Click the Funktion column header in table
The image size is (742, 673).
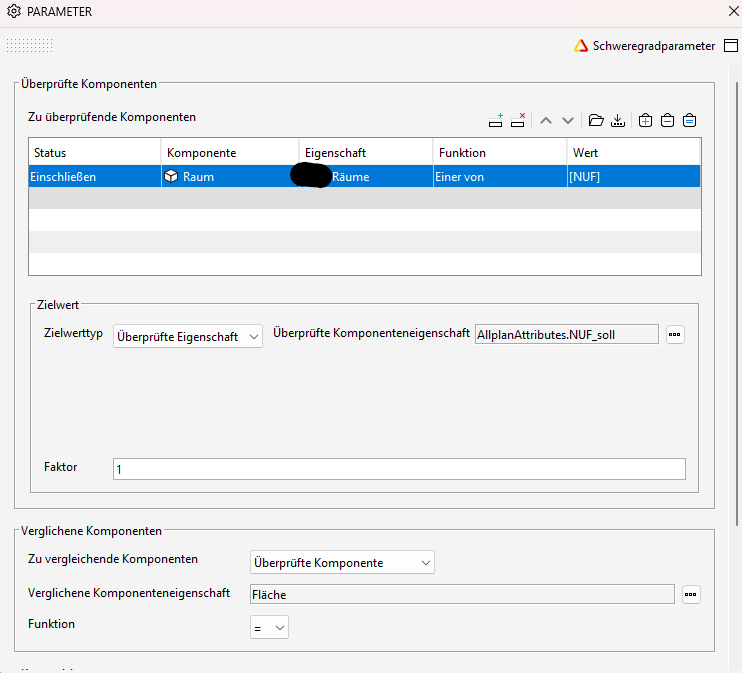(500, 152)
